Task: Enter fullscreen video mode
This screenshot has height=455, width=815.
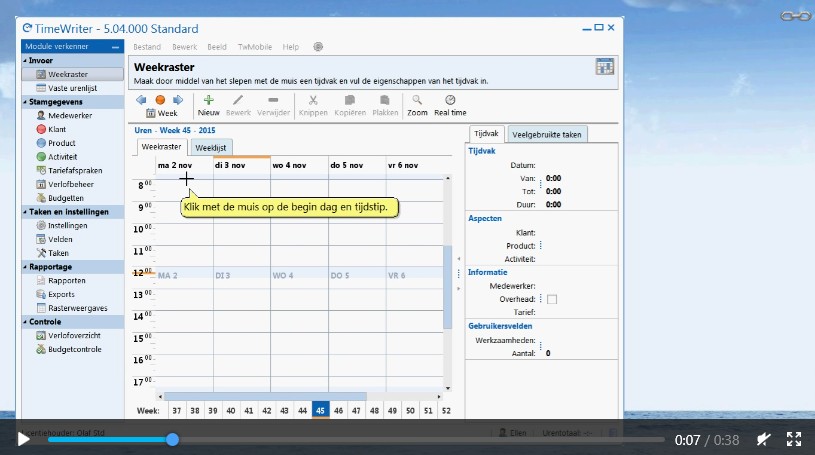Action: coord(794,439)
